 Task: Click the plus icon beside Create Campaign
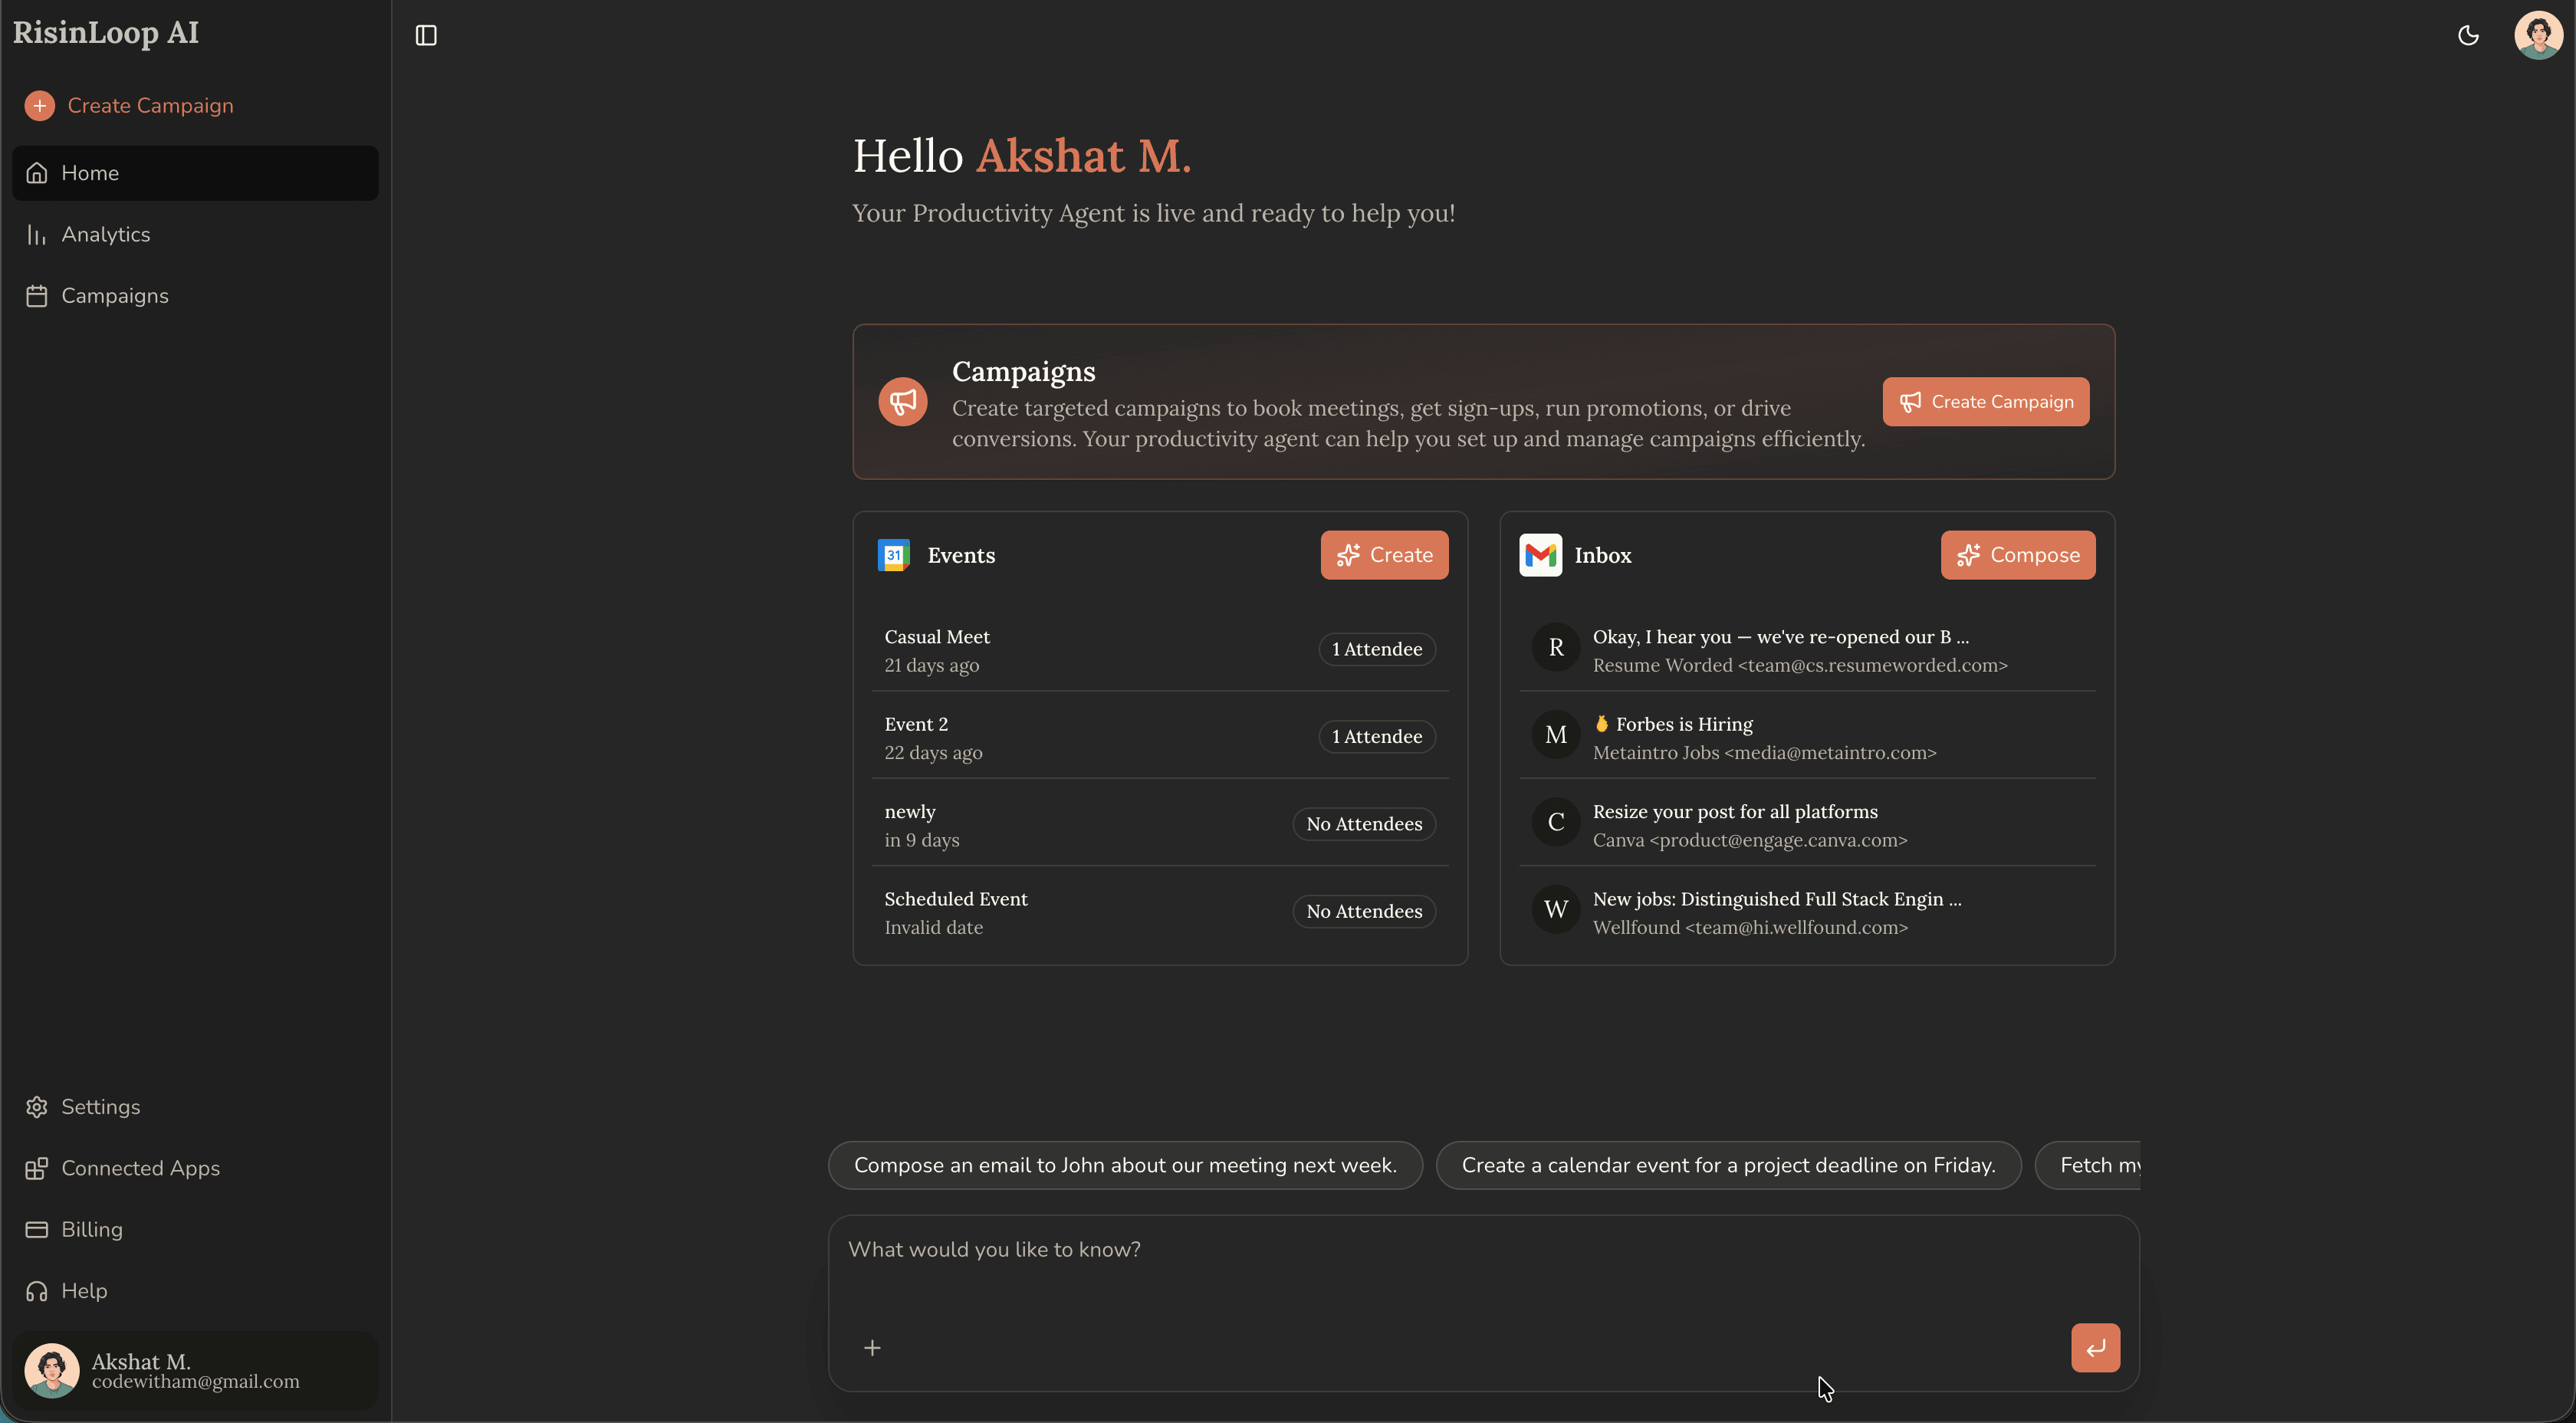[x=40, y=105]
